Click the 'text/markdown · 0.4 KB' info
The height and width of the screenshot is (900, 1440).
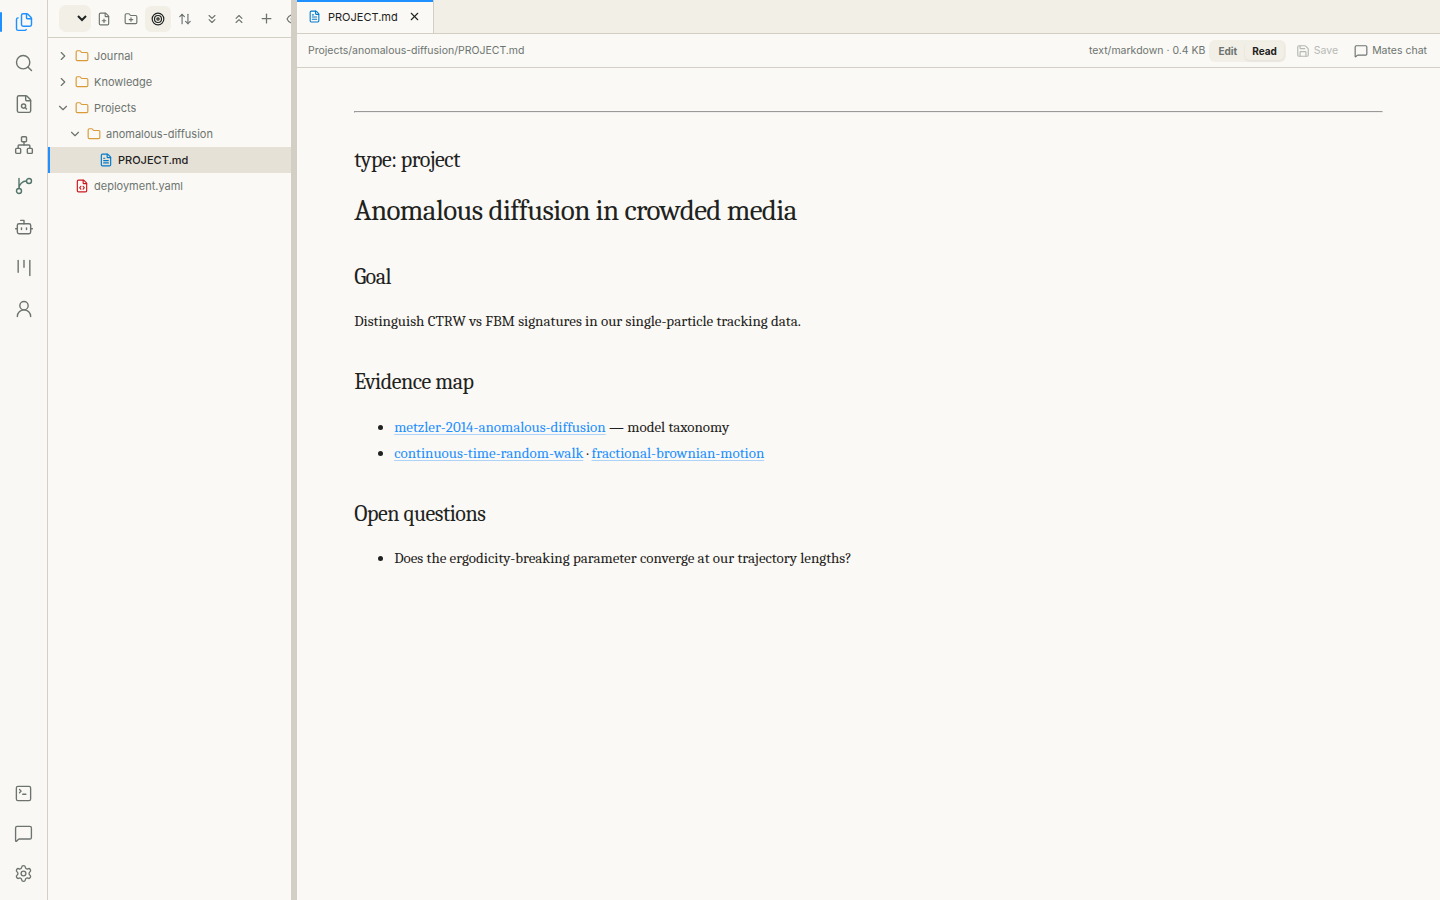(x=1146, y=50)
